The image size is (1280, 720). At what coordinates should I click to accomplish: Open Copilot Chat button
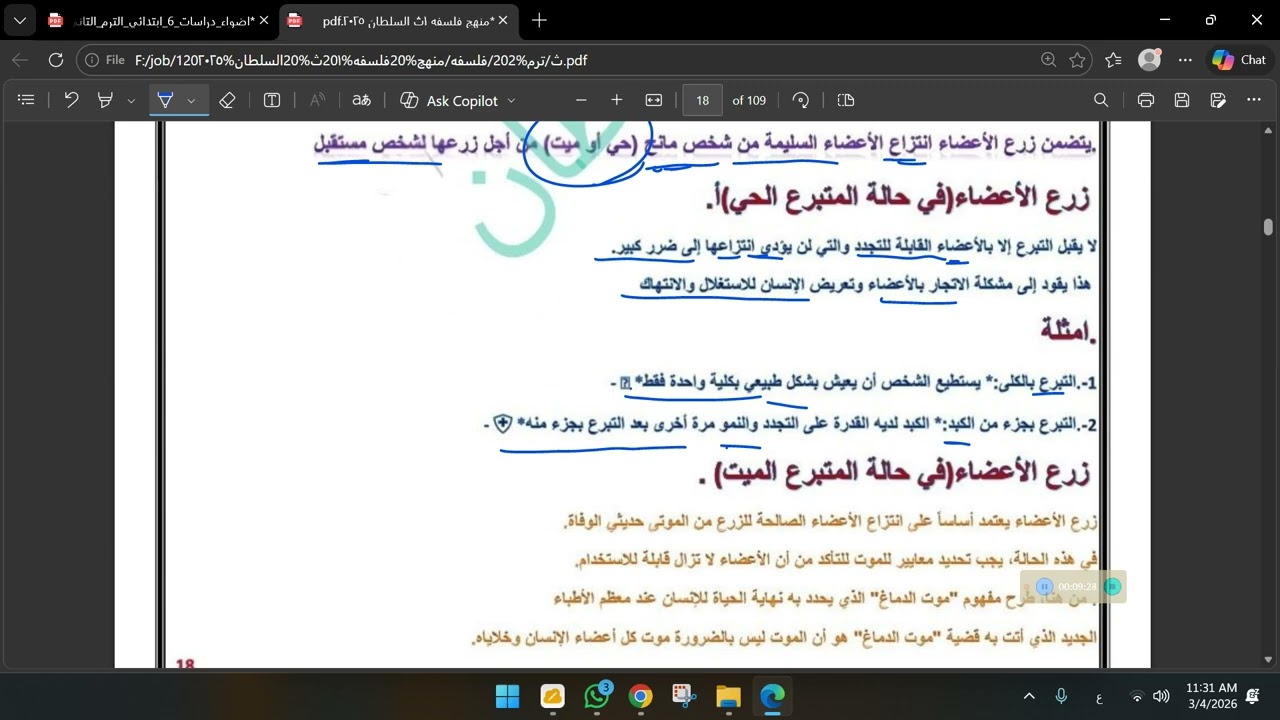click(1240, 60)
